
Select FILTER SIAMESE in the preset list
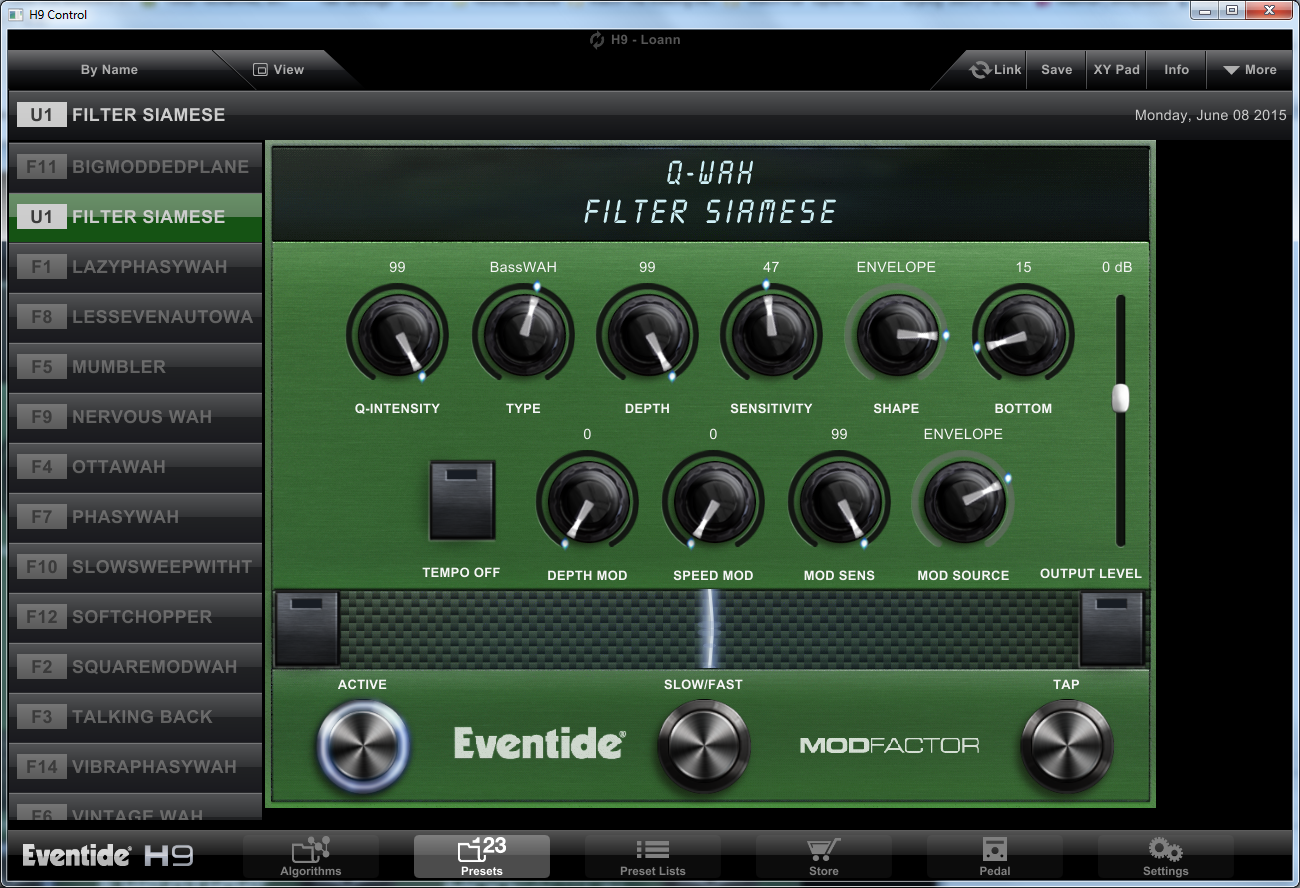tap(135, 217)
